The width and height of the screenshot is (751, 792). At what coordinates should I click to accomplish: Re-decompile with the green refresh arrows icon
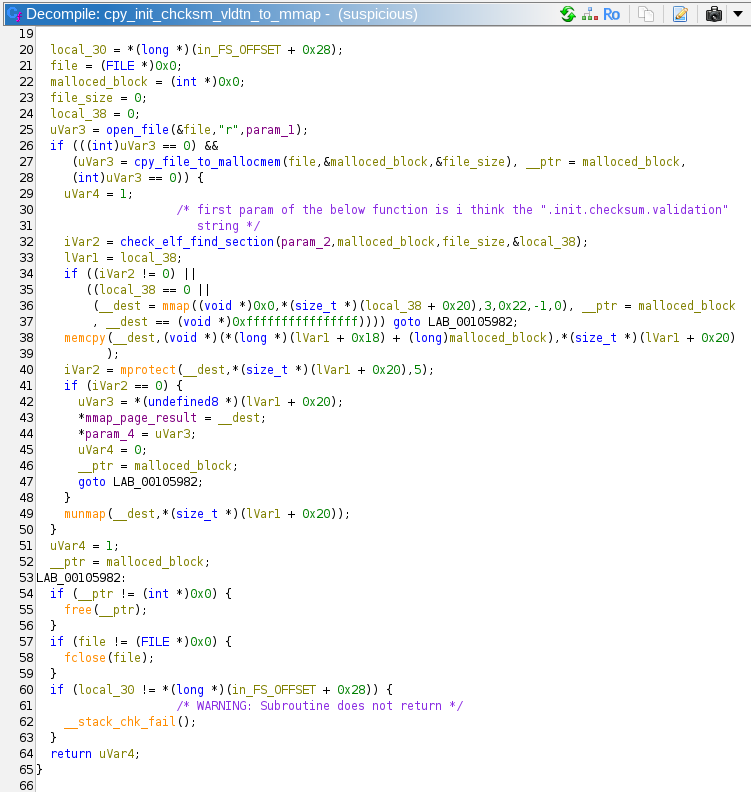point(568,14)
